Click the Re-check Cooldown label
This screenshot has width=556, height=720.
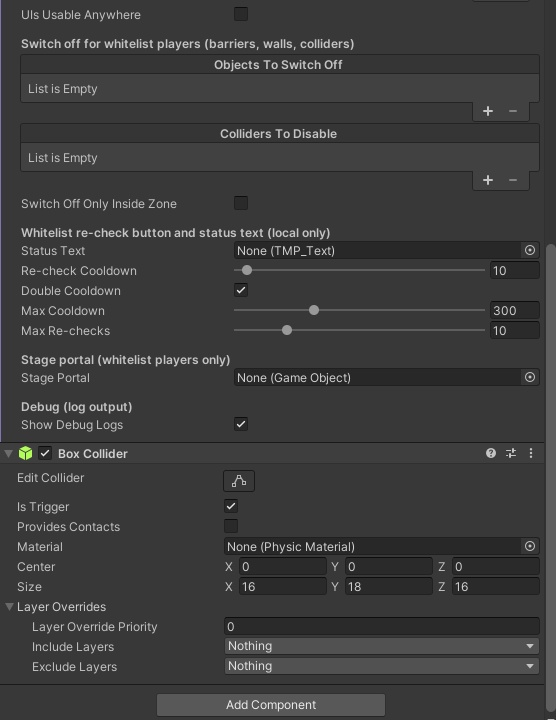[x=79, y=270]
